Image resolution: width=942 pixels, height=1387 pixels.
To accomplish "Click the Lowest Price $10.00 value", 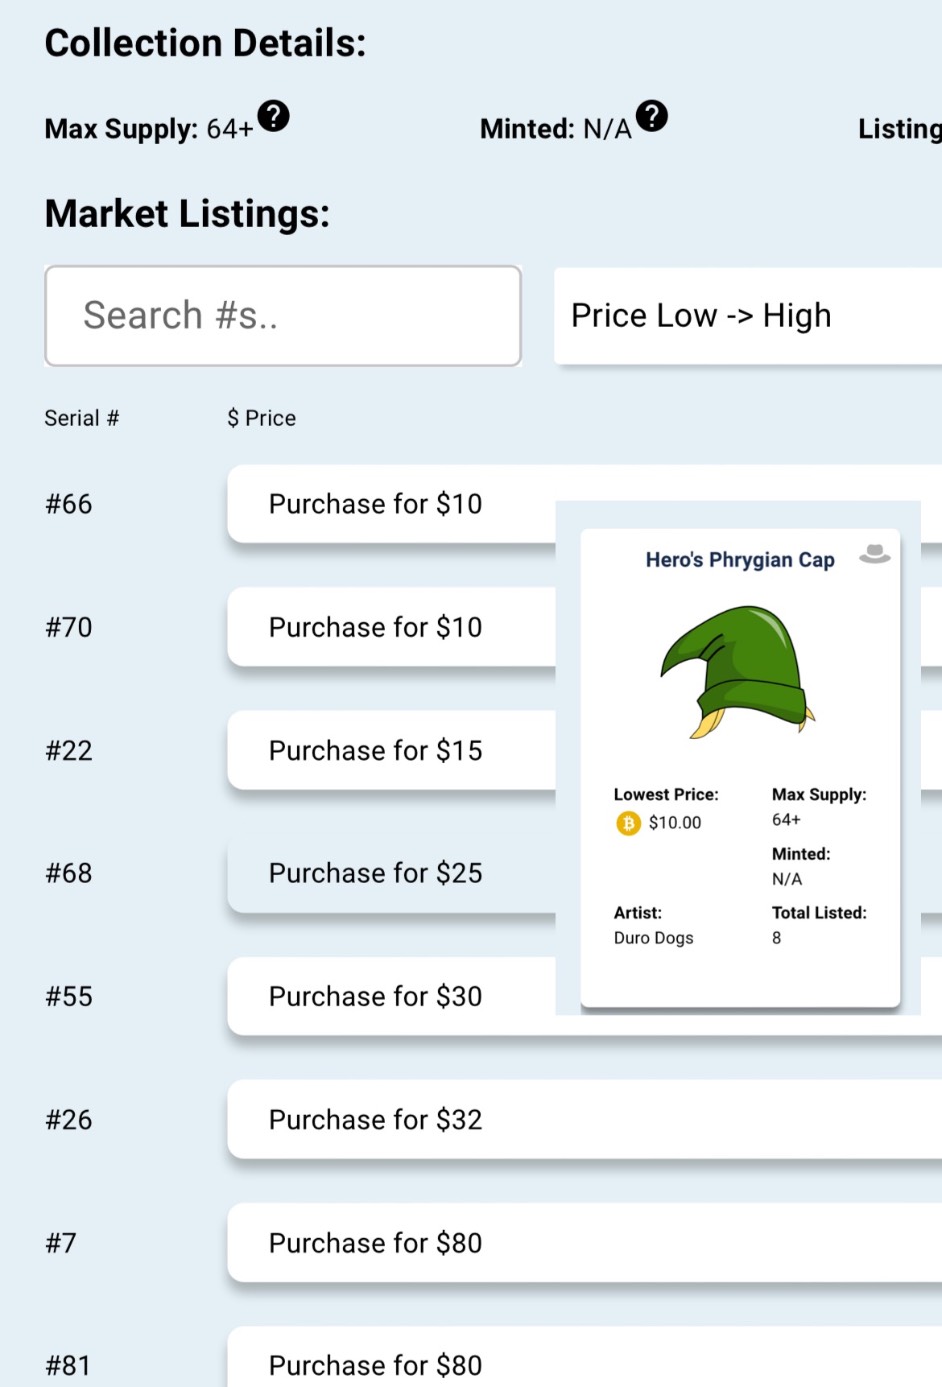I will [x=675, y=823].
